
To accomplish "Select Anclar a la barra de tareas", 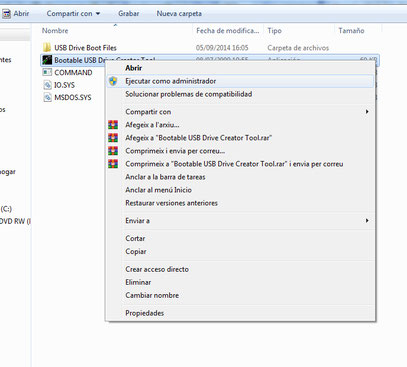I will [240, 177].
